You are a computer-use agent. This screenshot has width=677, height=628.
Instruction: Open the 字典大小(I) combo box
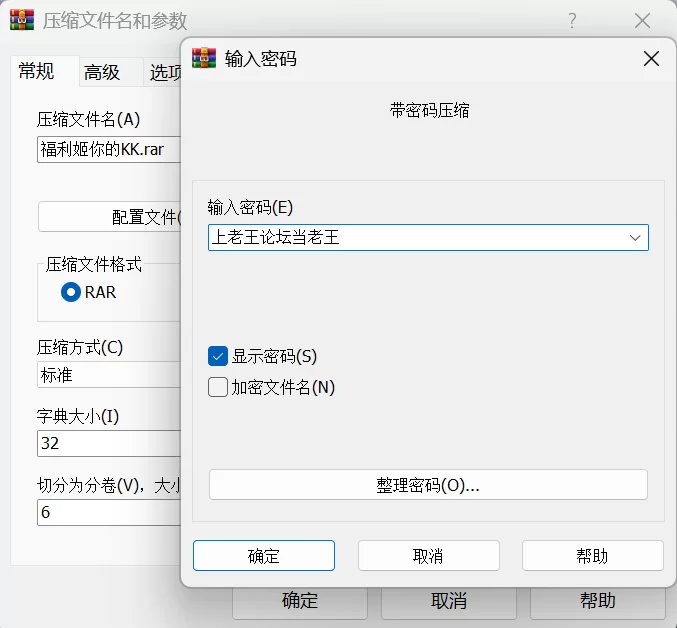(x=108, y=443)
